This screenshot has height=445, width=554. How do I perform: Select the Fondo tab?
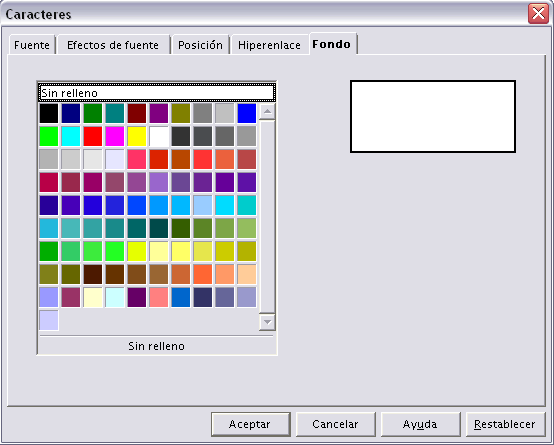pos(332,44)
